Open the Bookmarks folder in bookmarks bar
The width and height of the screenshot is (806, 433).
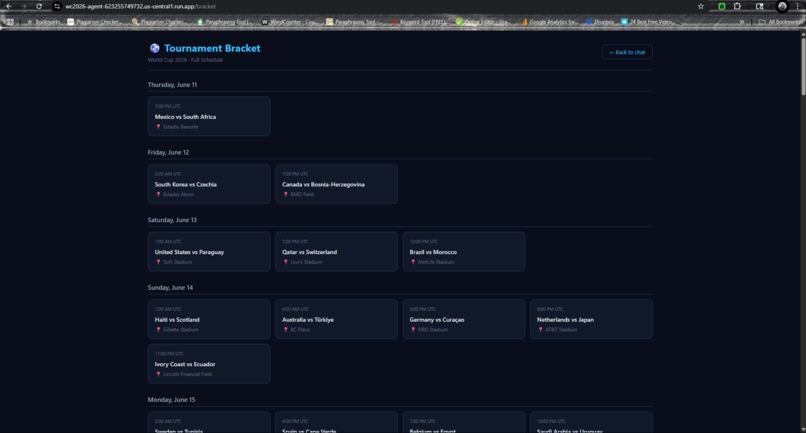click(x=43, y=22)
